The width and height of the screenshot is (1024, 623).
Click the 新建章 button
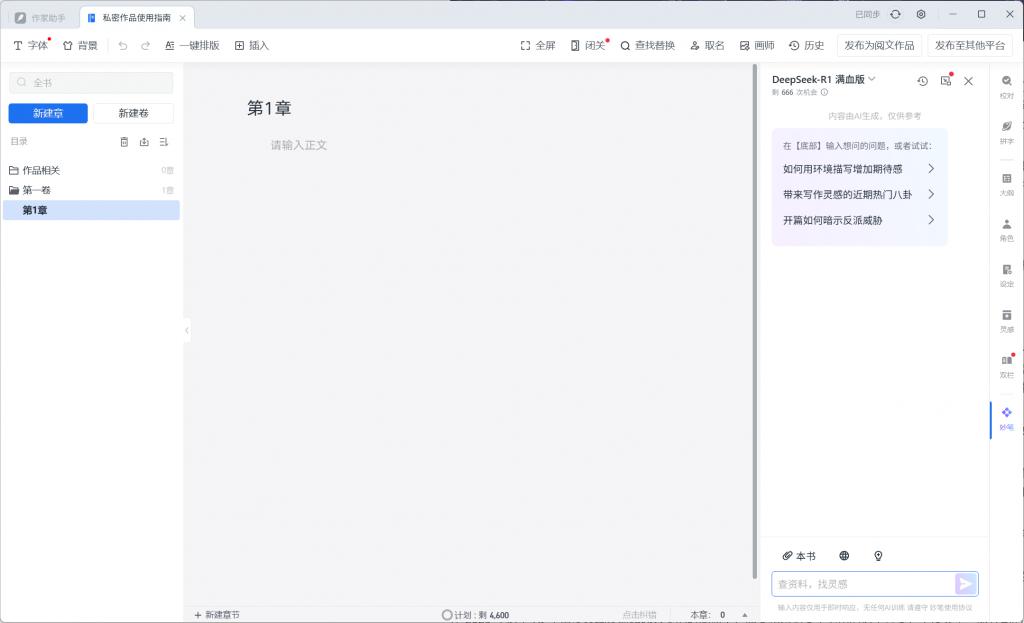[x=48, y=113]
